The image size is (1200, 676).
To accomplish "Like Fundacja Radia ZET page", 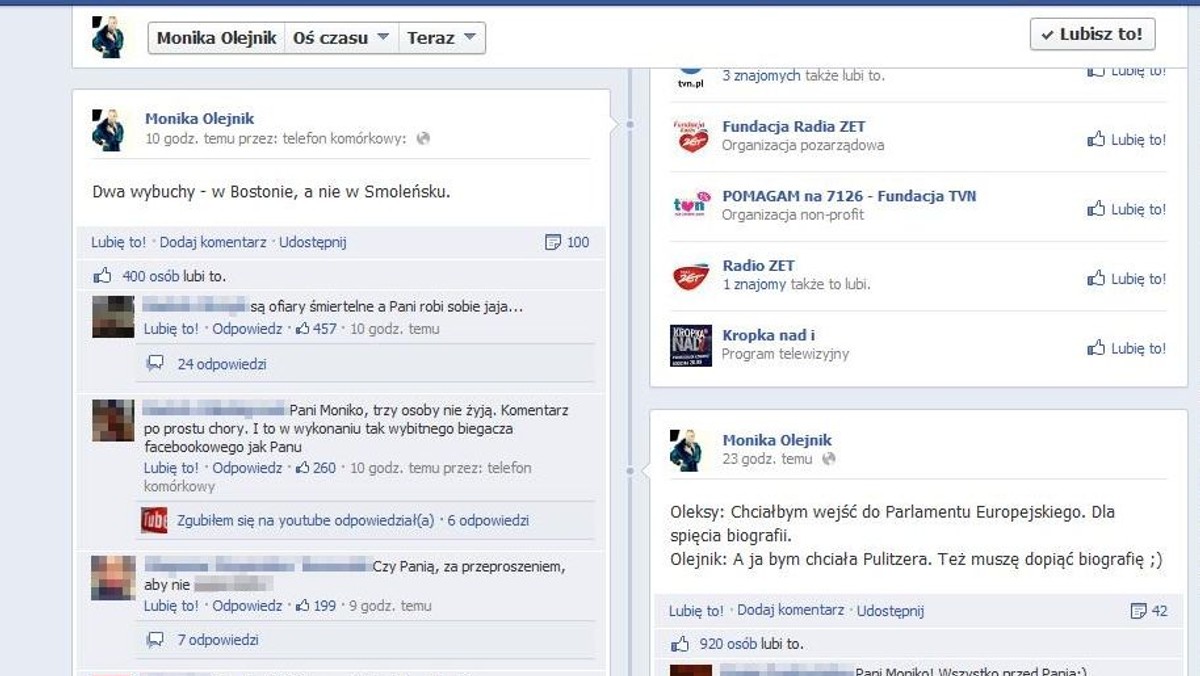I will (x=1126, y=140).
